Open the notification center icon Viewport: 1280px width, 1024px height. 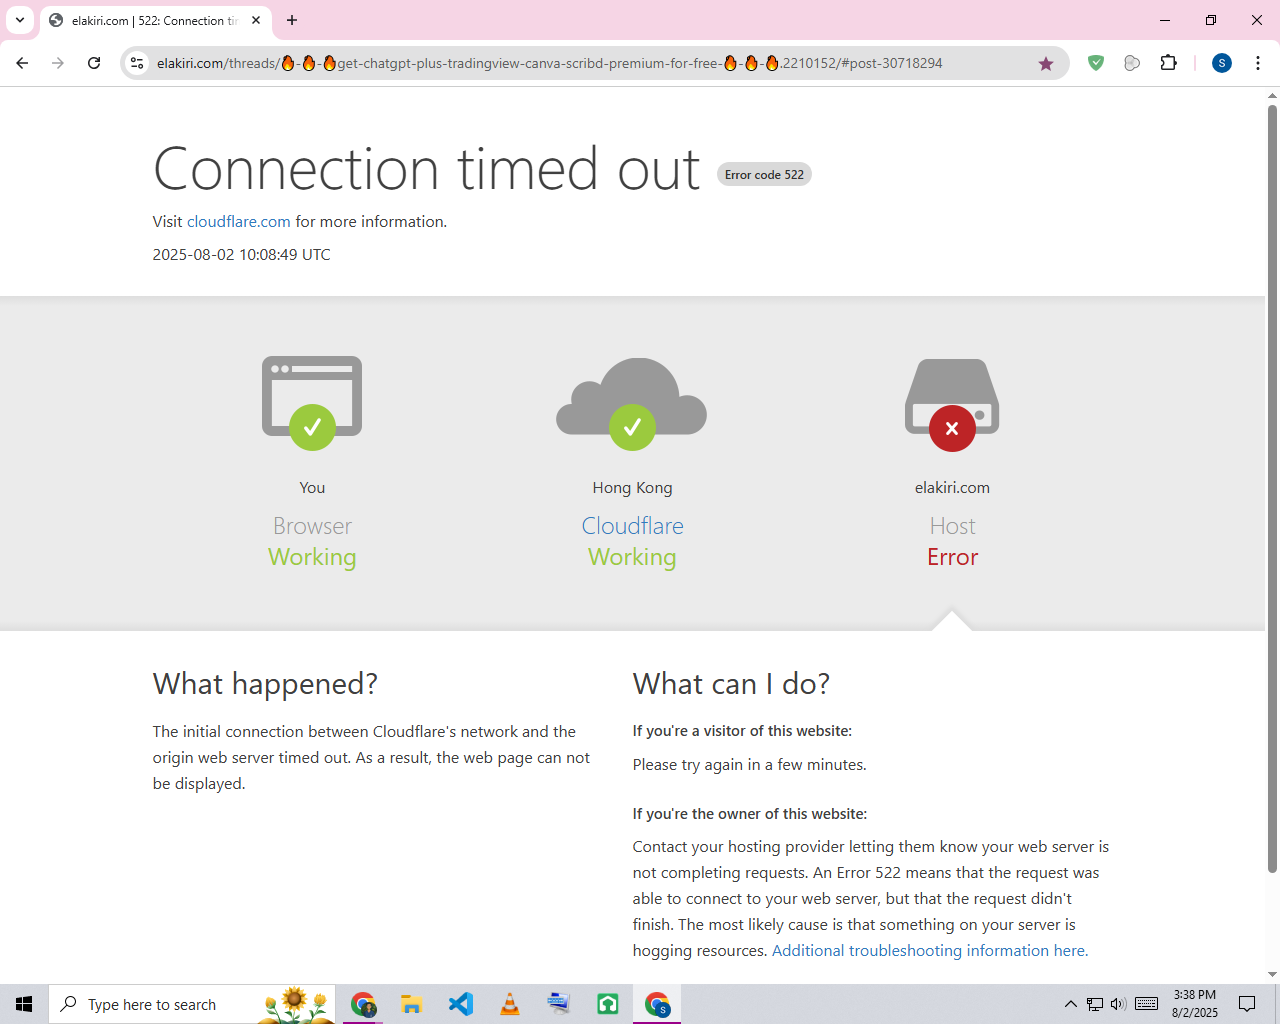tap(1247, 1004)
